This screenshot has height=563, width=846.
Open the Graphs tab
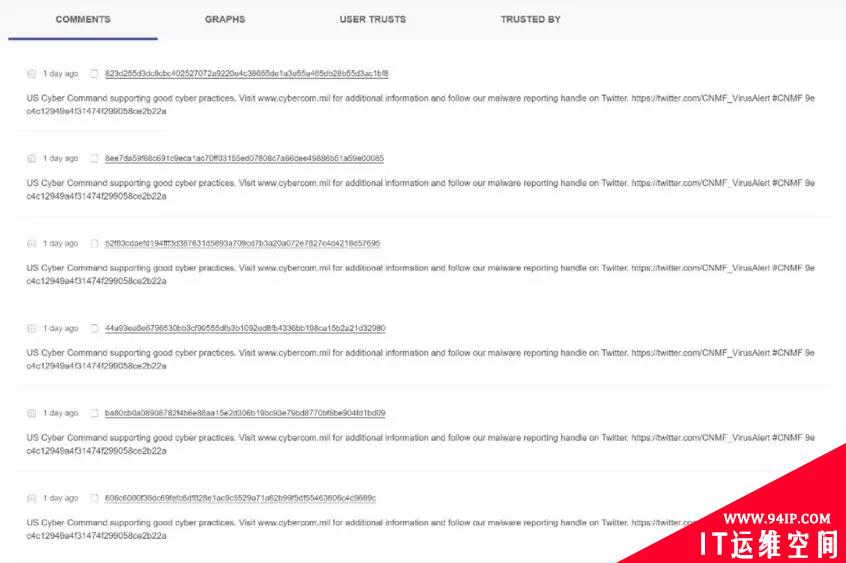pos(225,19)
